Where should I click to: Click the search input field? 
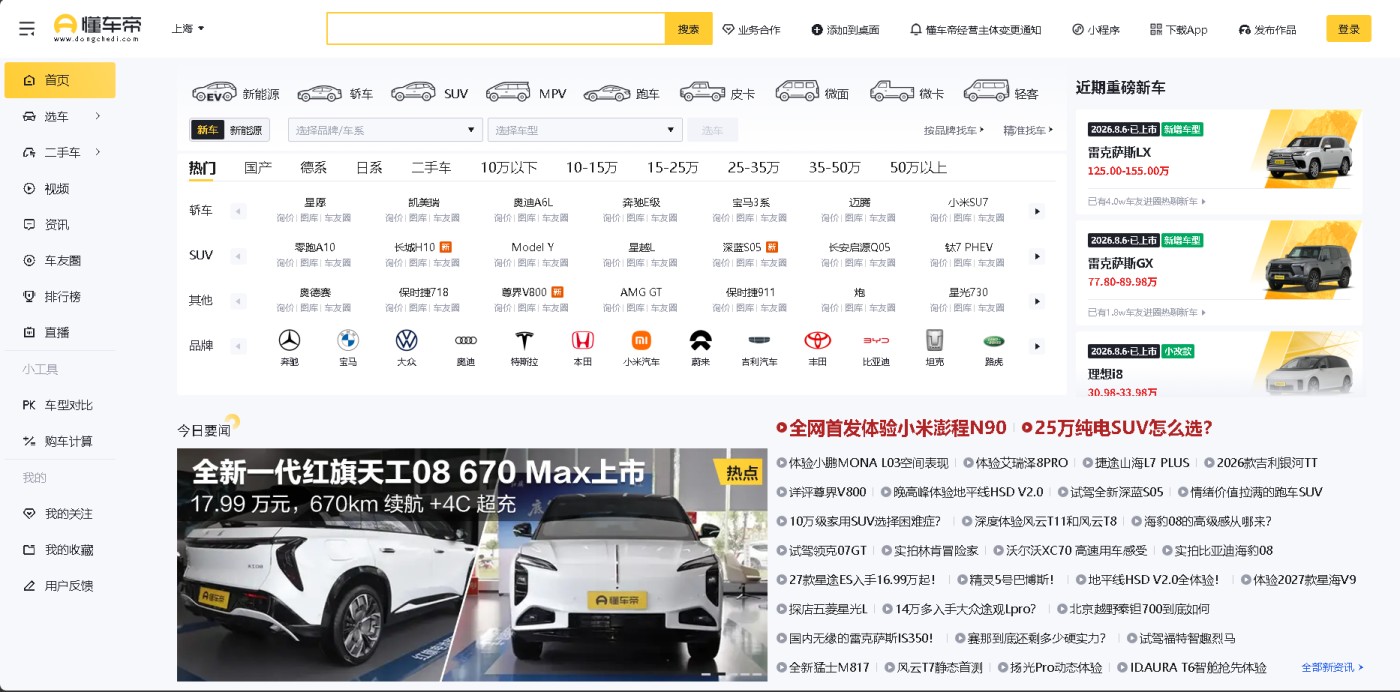pyautogui.click(x=496, y=29)
